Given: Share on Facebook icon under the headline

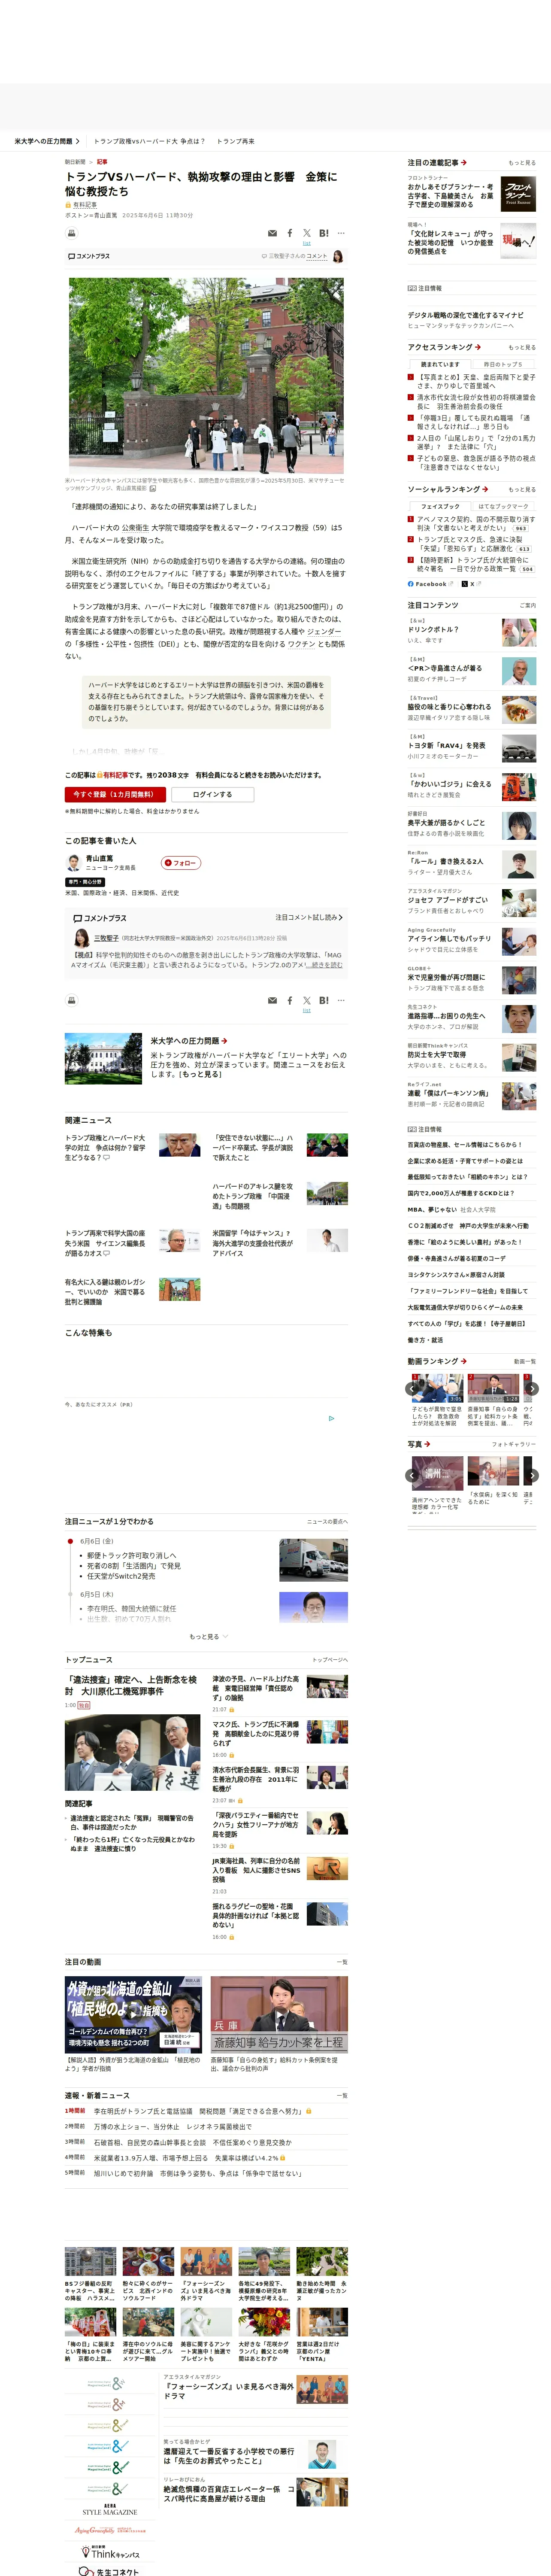Looking at the screenshot, I should pyautogui.click(x=290, y=233).
